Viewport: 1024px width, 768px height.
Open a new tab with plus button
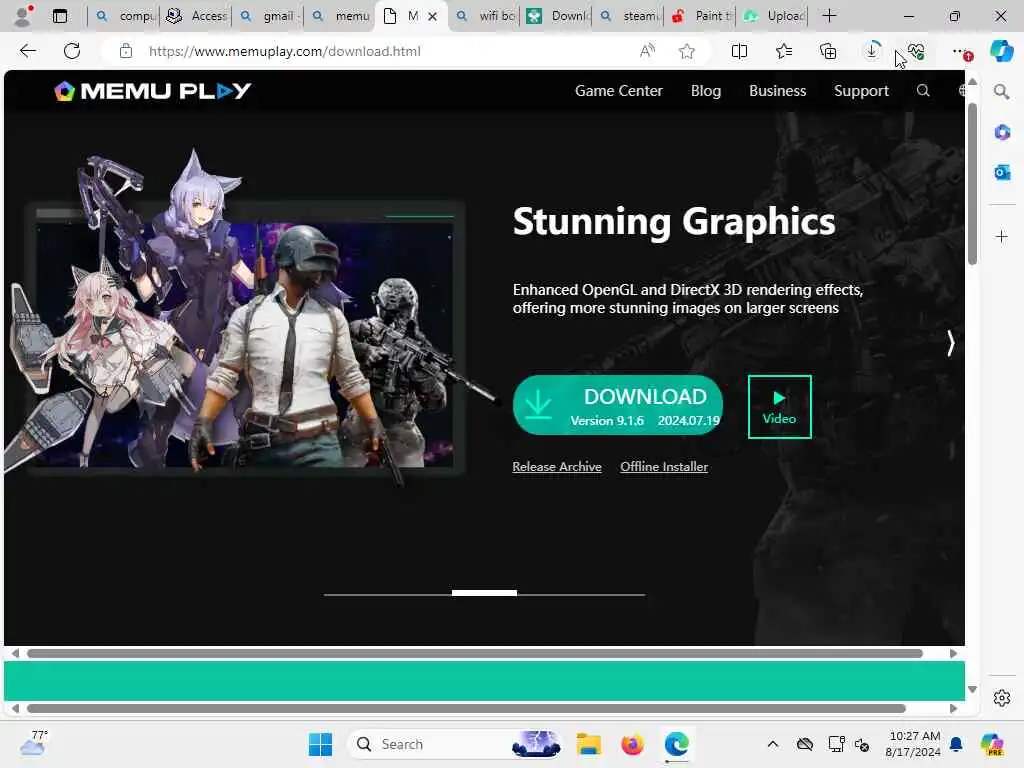click(829, 16)
